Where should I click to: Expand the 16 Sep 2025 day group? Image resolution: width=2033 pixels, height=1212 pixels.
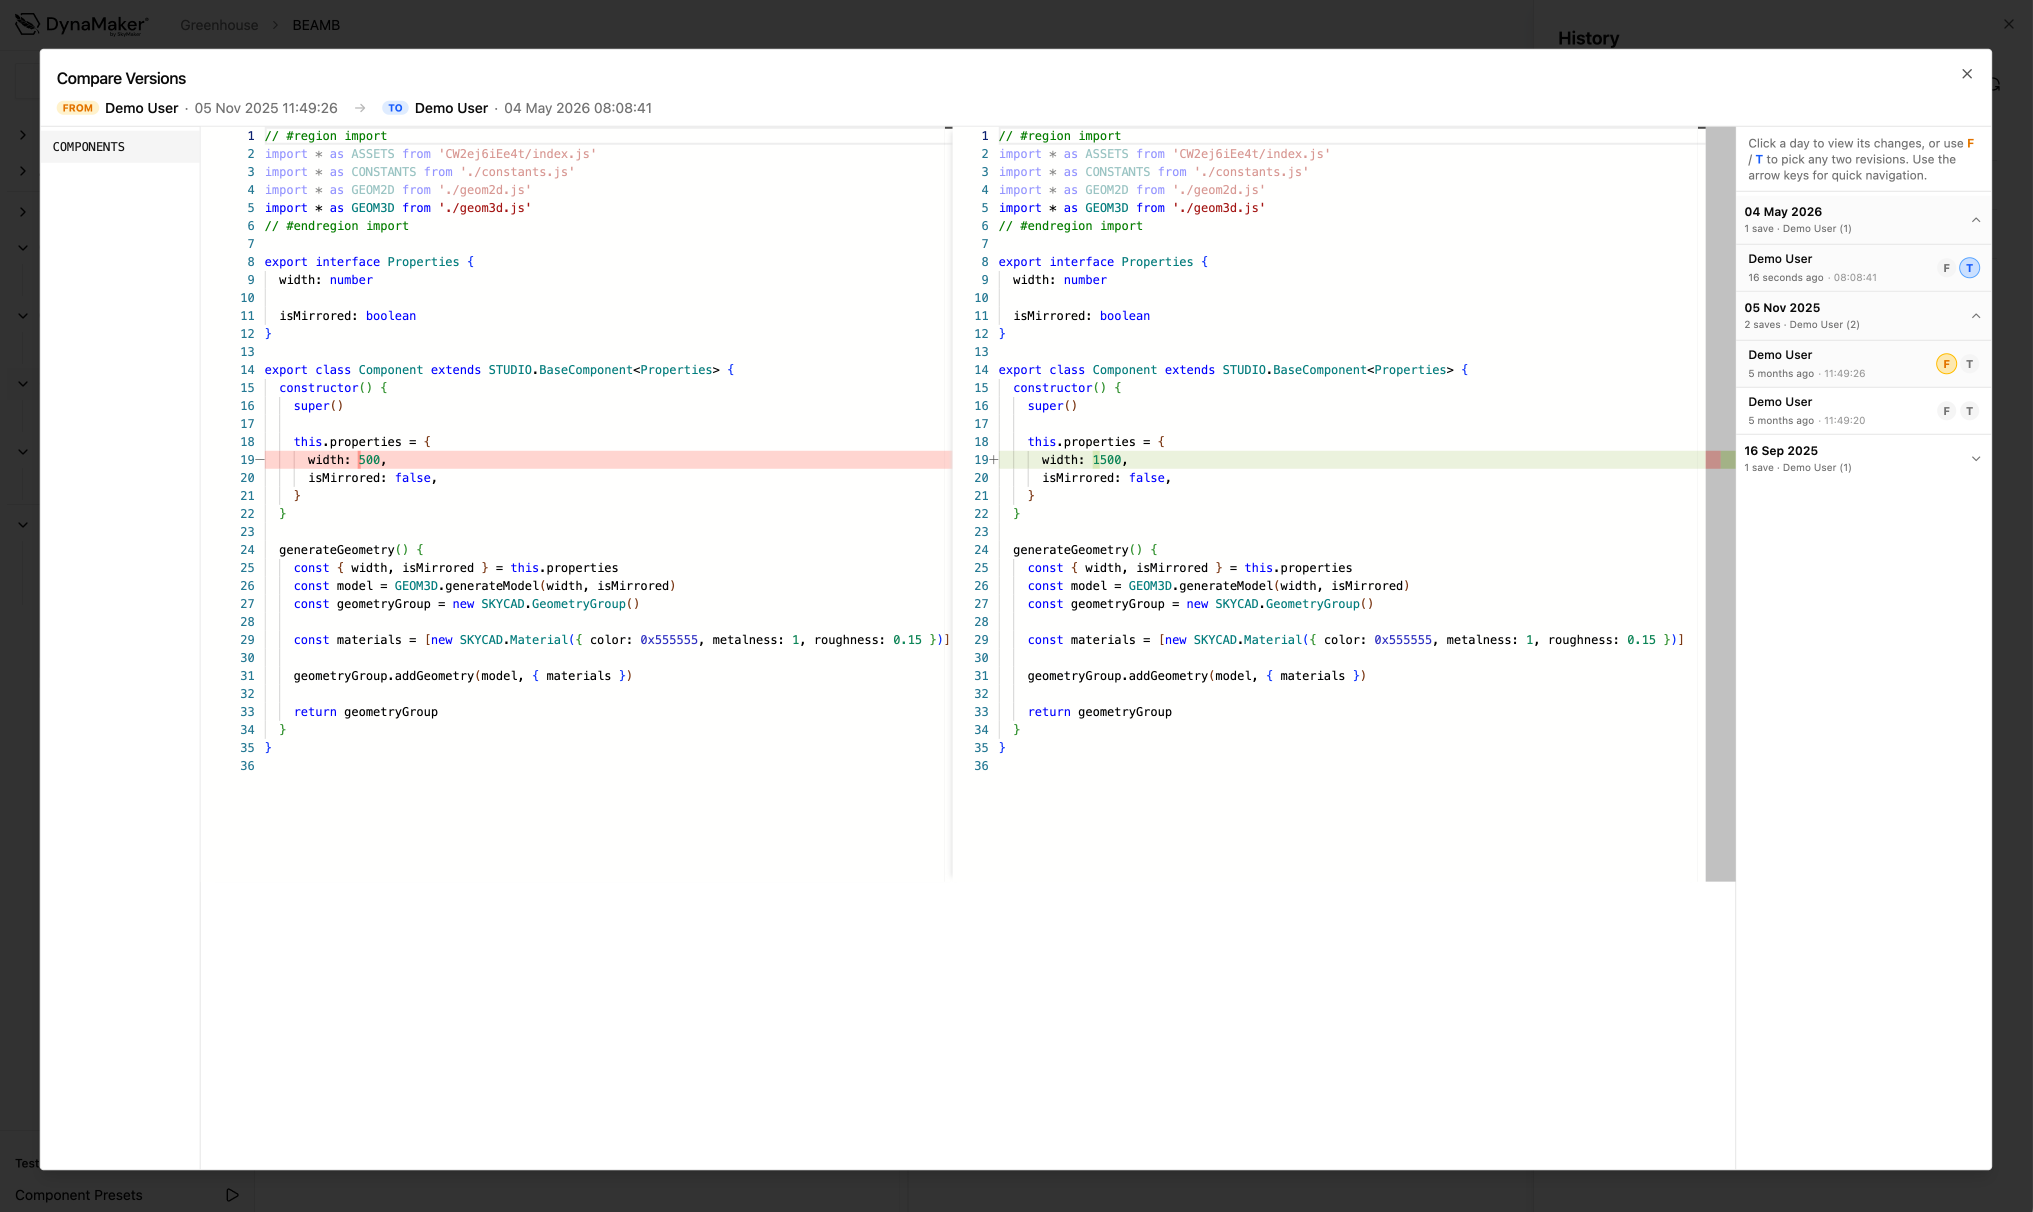tap(1975, 459)
